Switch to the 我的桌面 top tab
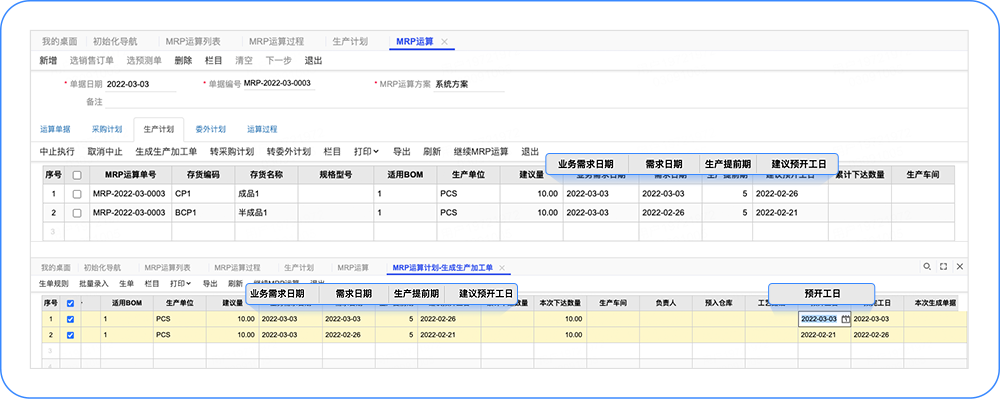Image resolution: width=1000 pixels, height=399 pixels. tap(59, 41)
